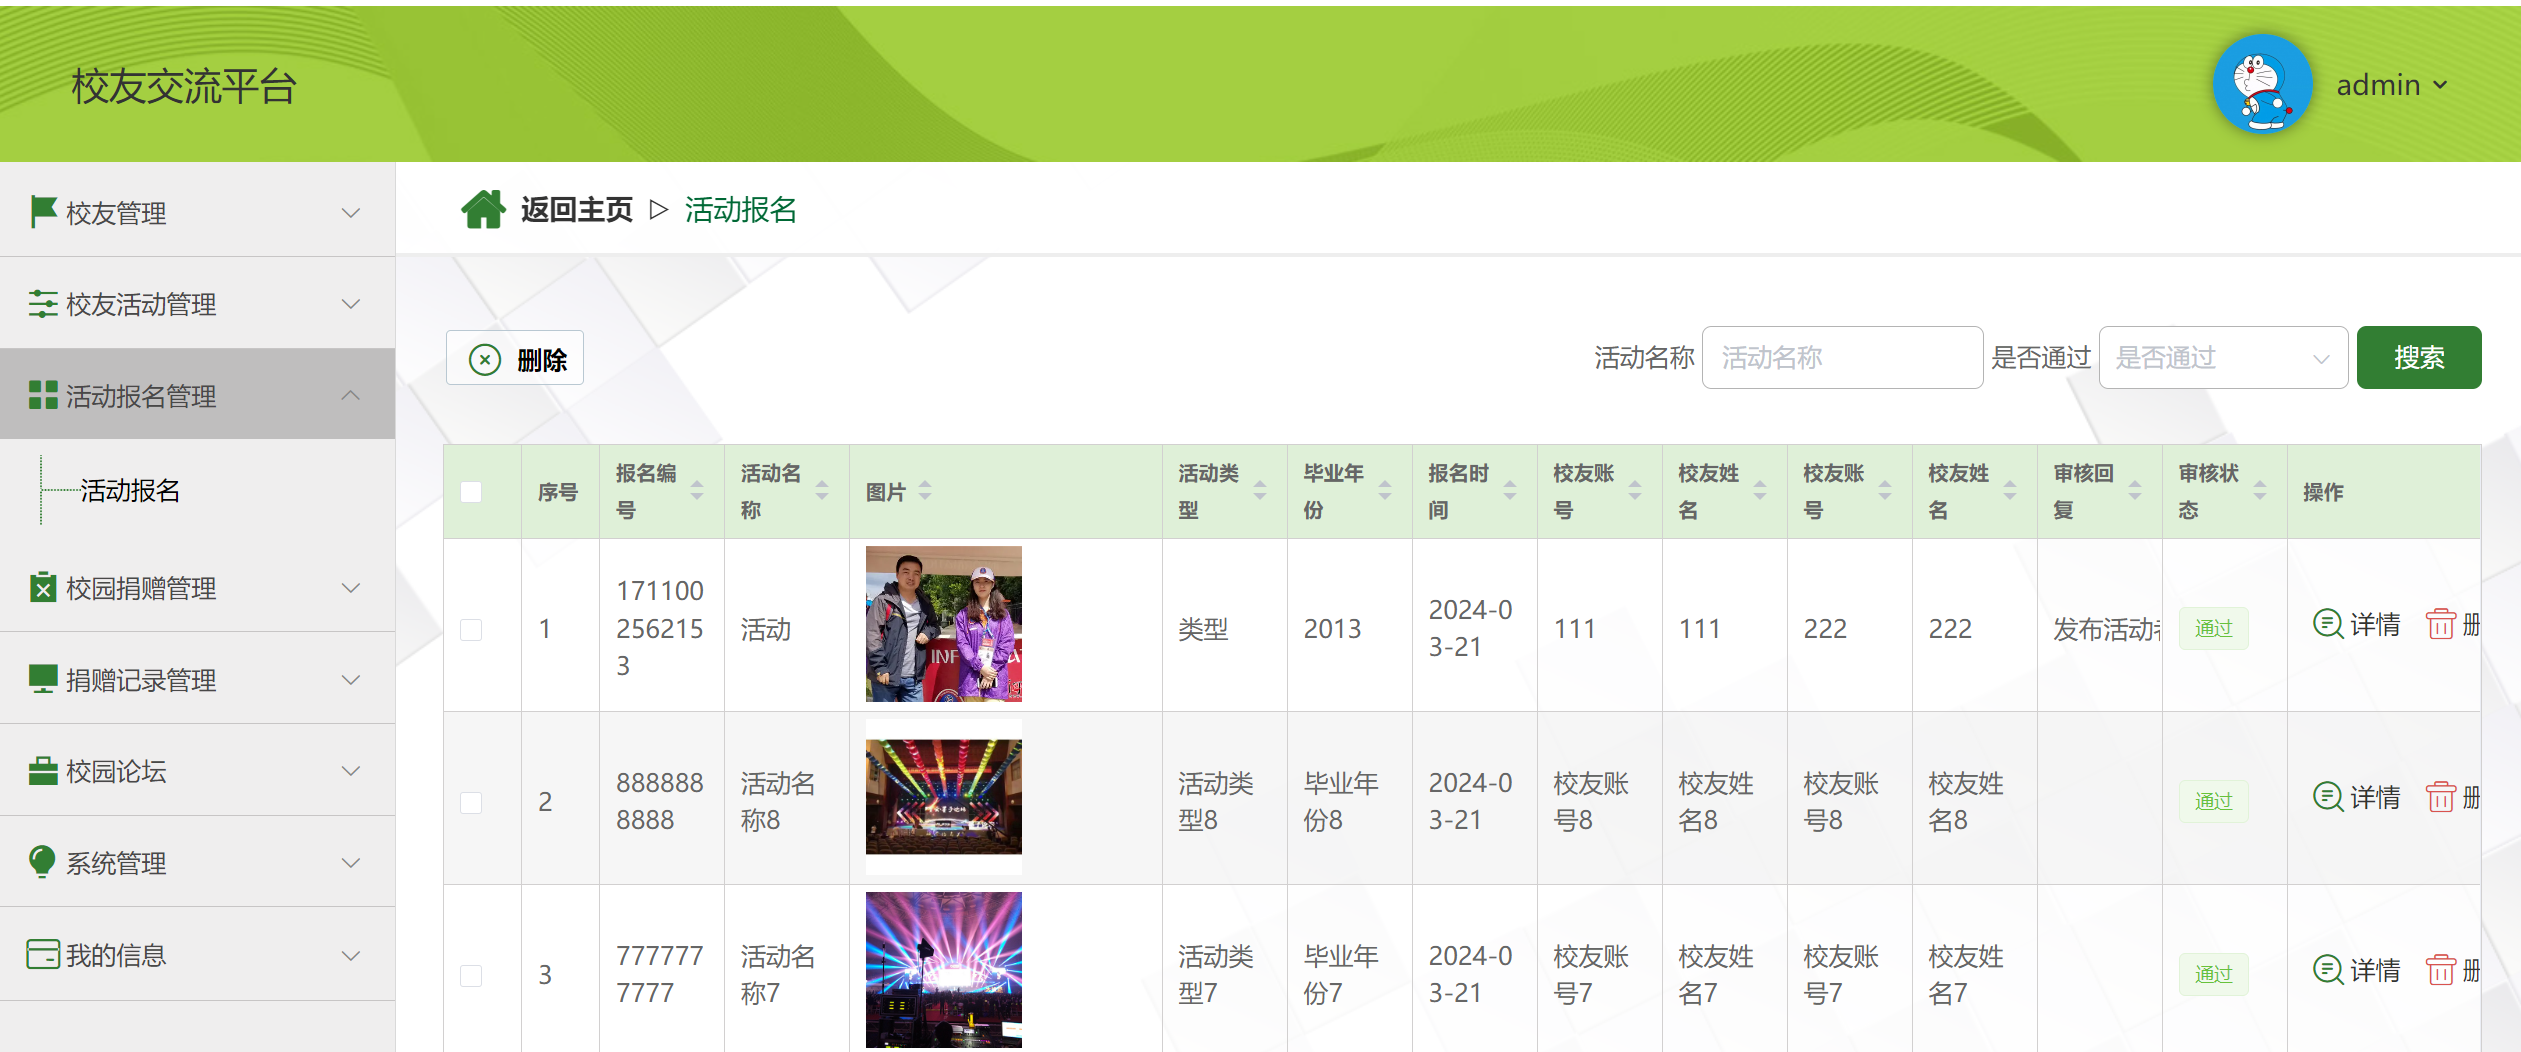Click the home icon beside 返回主页
2521x1052 pixels.
[x=483, y=210]
